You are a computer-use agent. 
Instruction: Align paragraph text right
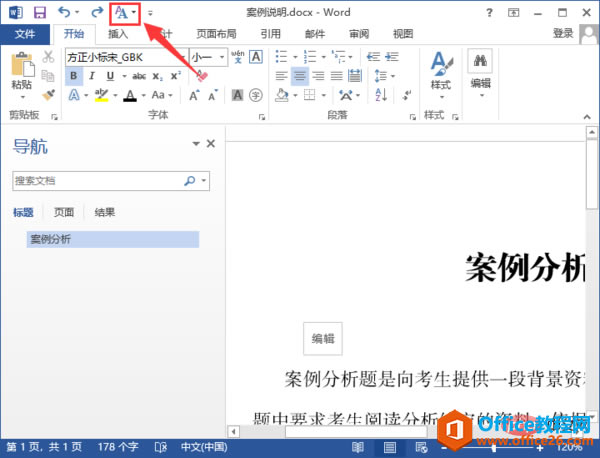coord(318,76)
